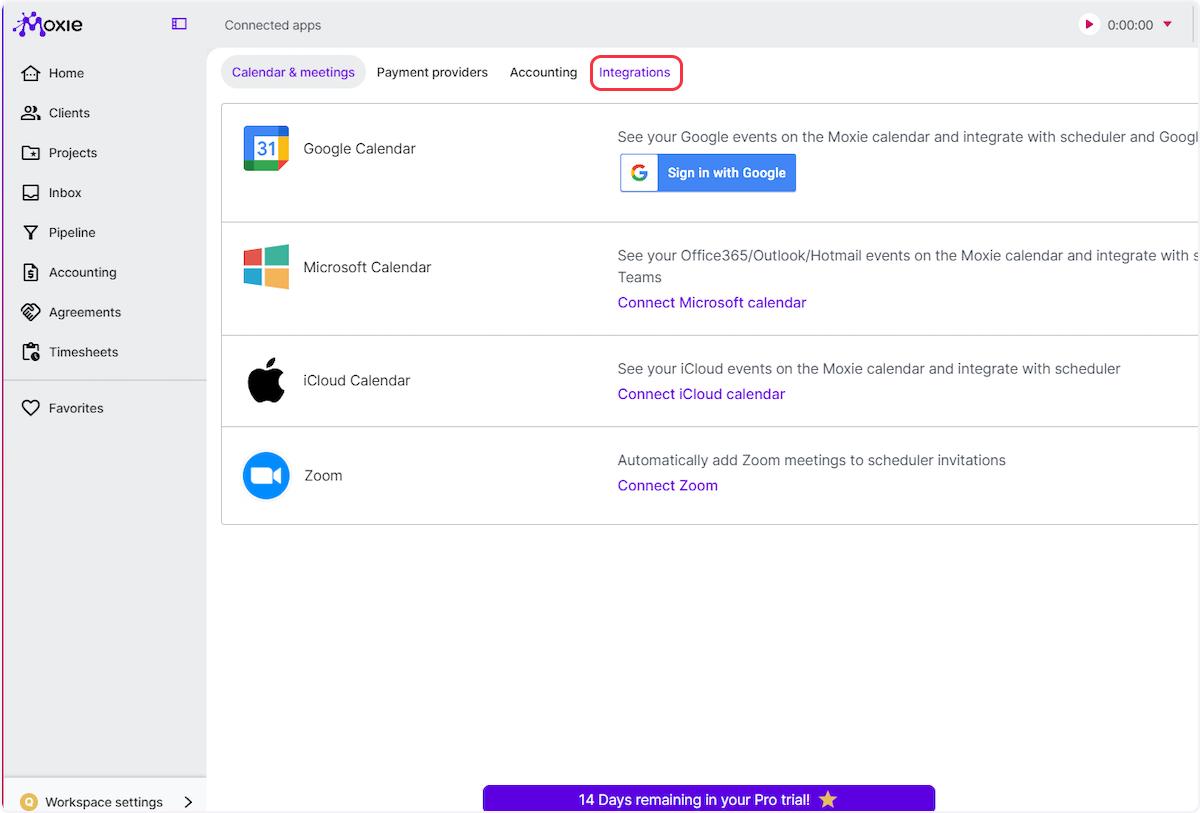Screen dimensions: 1200x813
Task: Click the 0:00:00 timer display
Action: (1130, 25)
